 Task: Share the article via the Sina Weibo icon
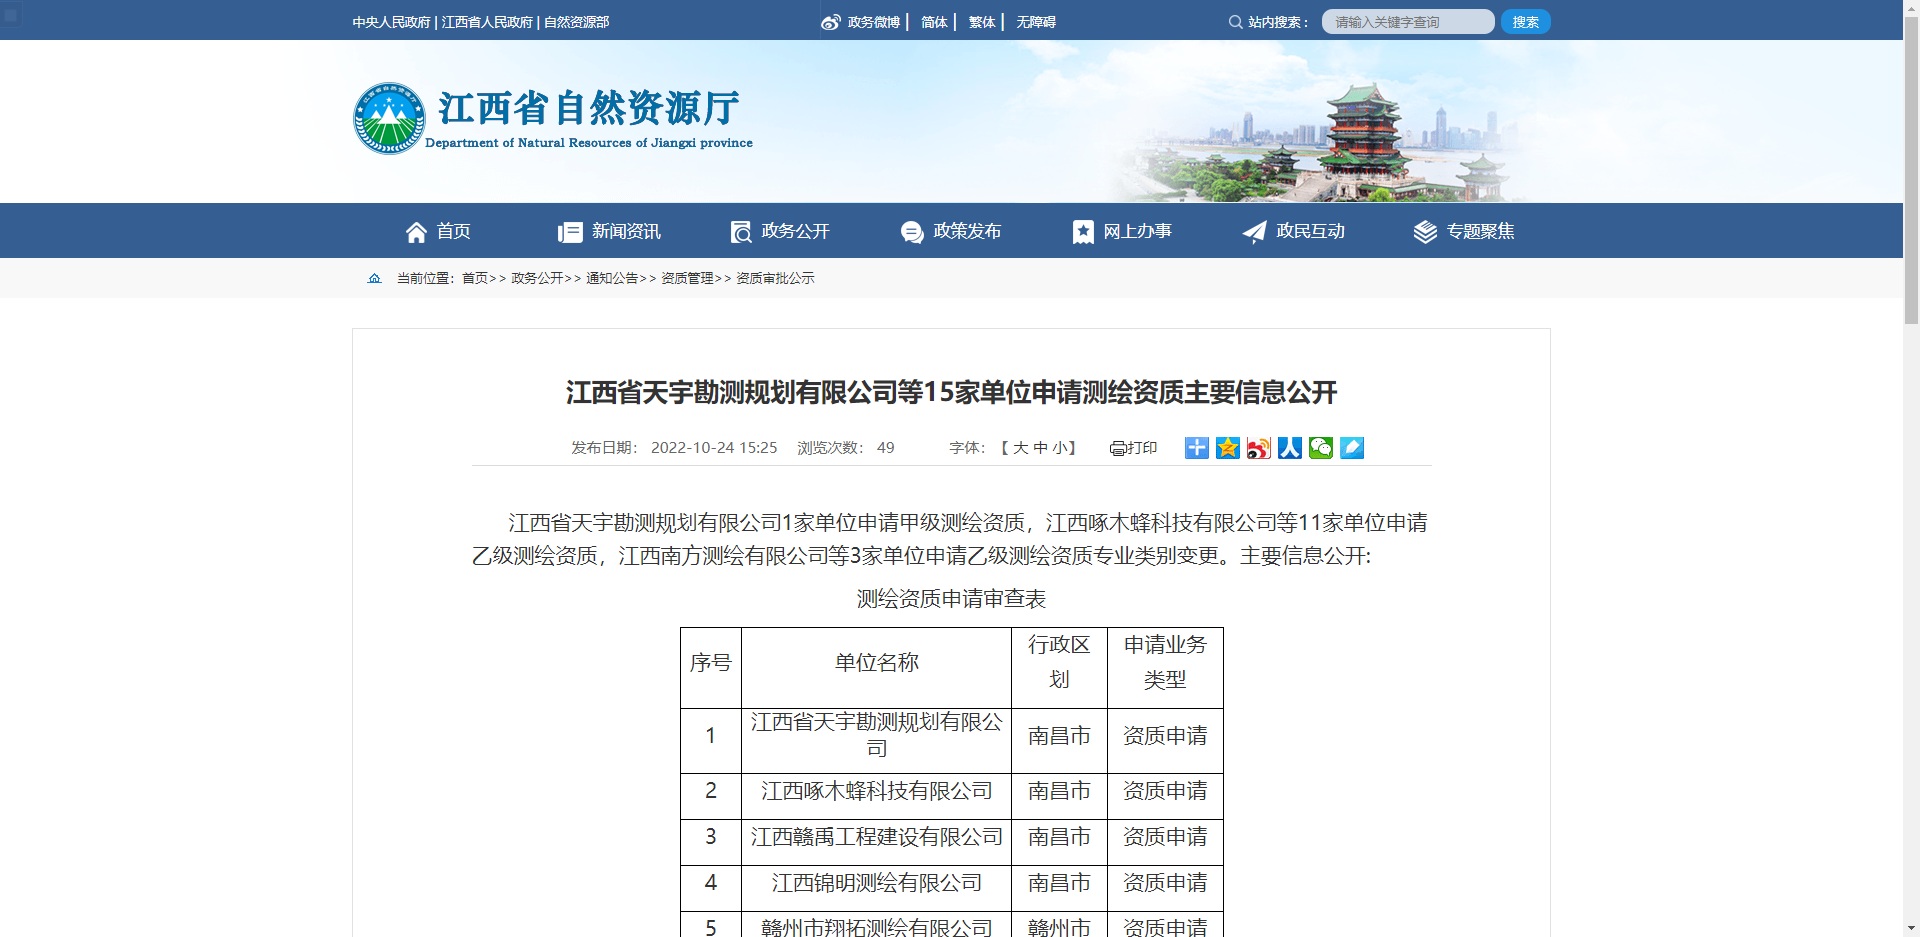tap(1258, 448)
